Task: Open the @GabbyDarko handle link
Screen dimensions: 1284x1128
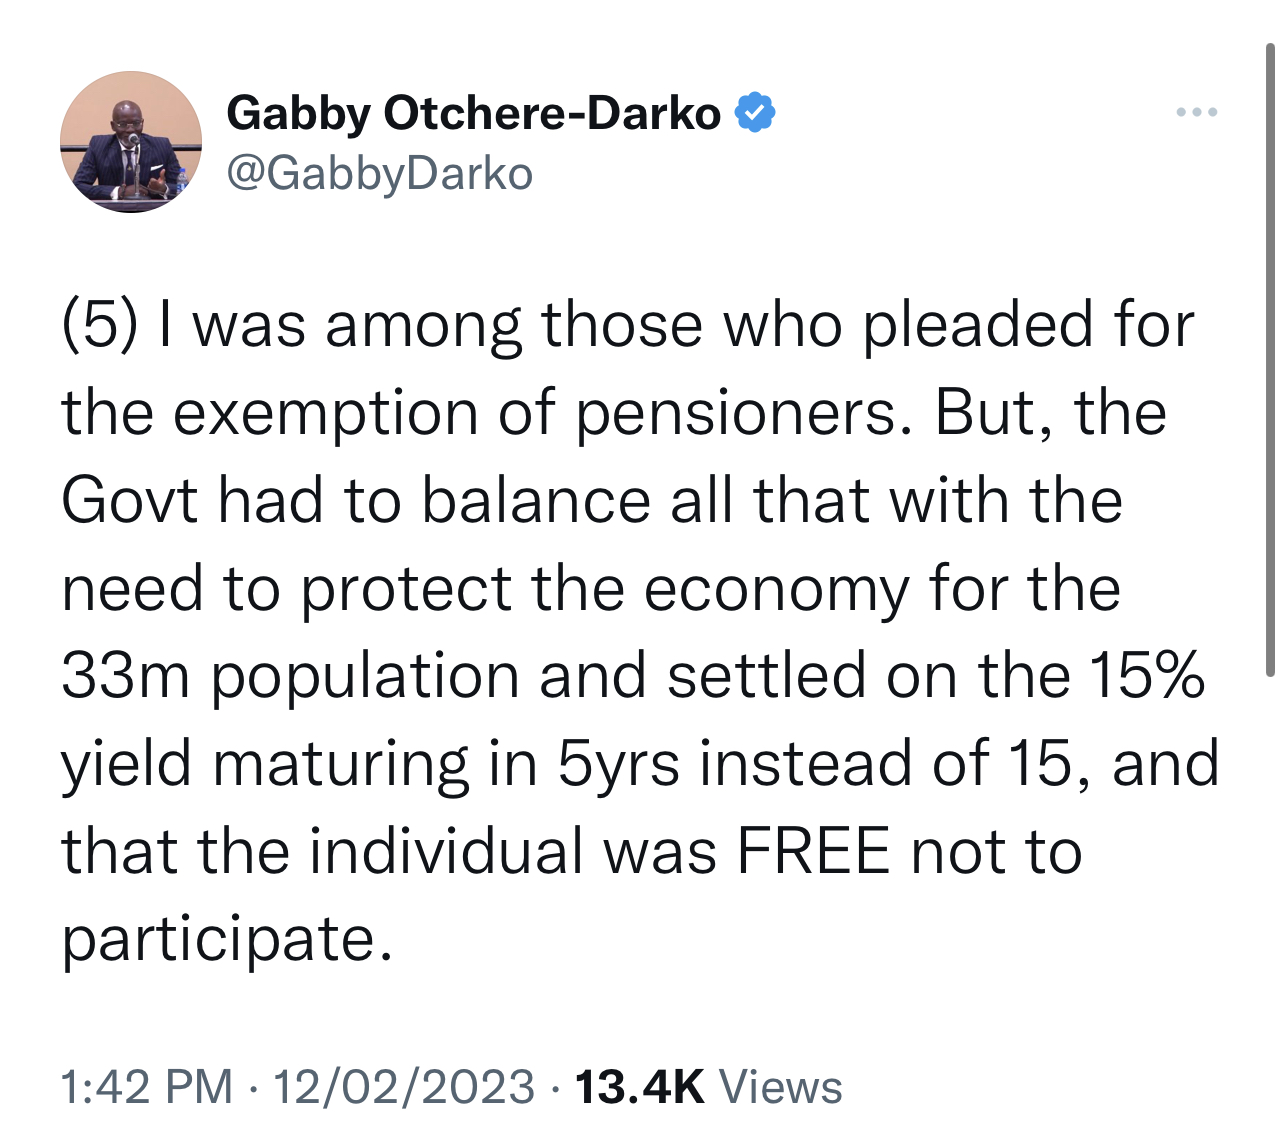Action: 380,174
